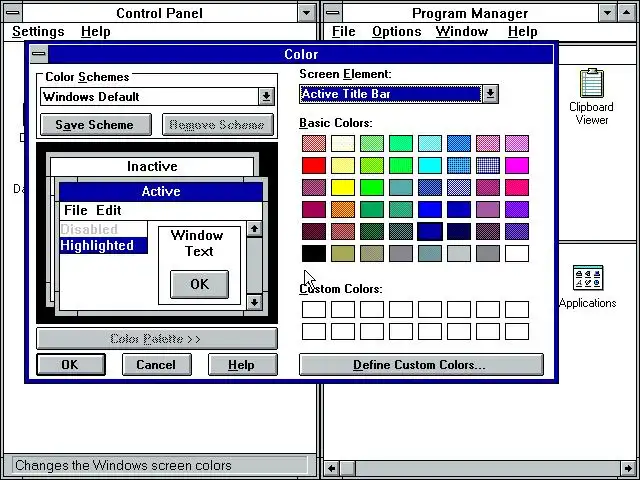640x480 pixels.
Task: Pick the black basic color swatch
Action: [x=314, y=253]
